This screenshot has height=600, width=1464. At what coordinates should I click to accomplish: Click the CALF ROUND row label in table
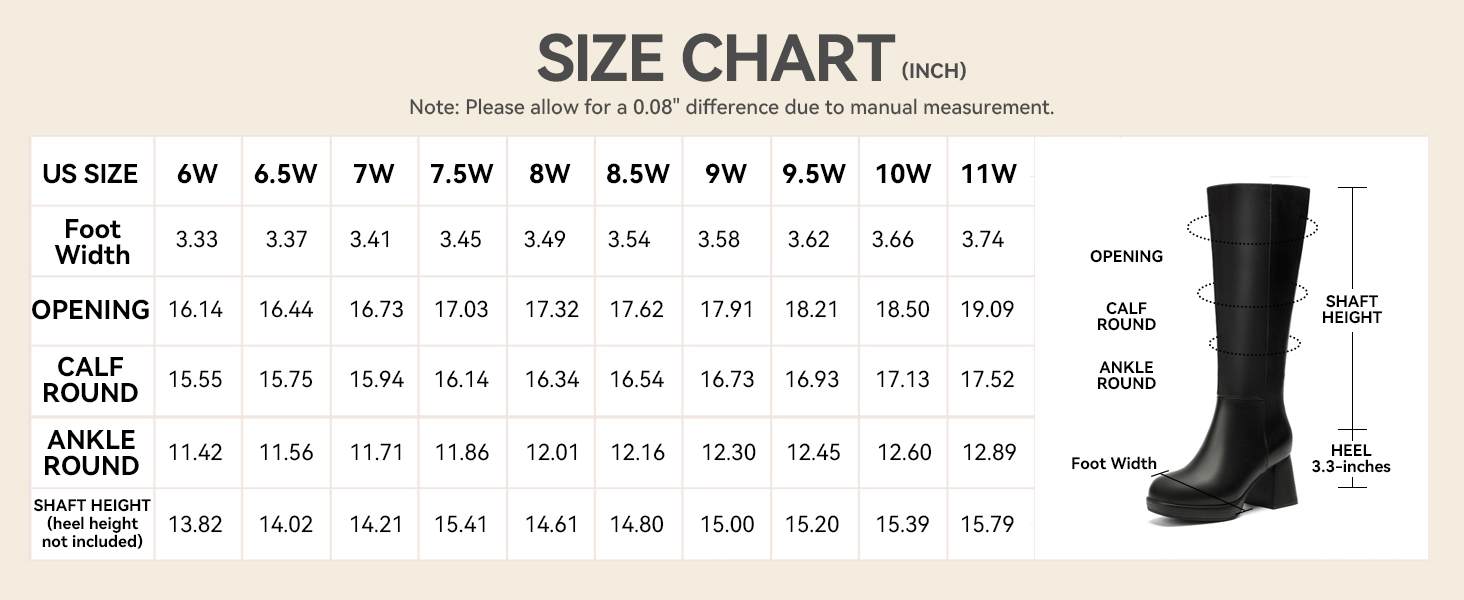click(x=91, y=380)
